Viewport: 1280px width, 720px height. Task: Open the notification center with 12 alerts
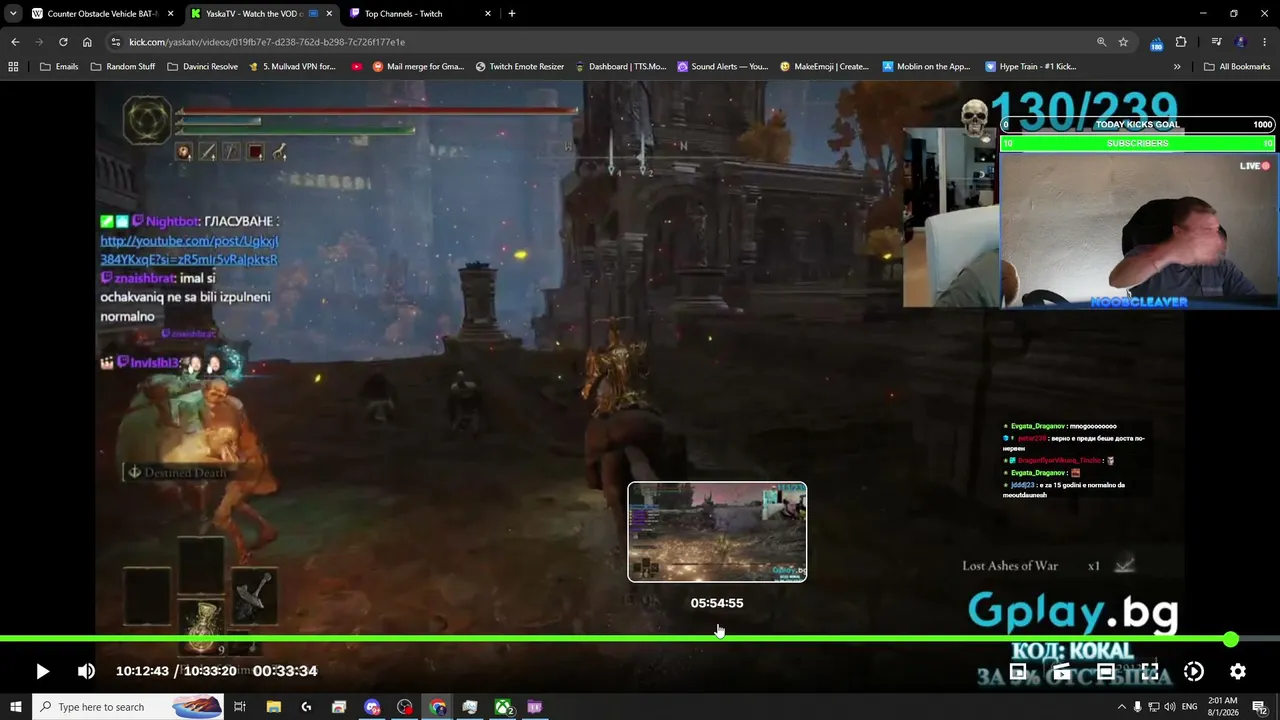click(1262, 707)
